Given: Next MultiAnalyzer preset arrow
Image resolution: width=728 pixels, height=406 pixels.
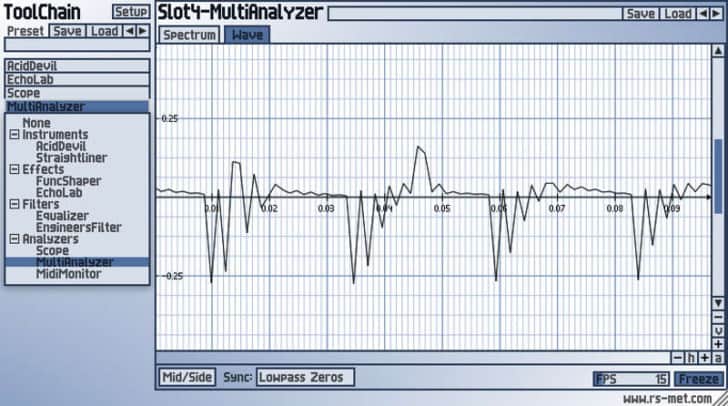Looking at the screenshot, I should pyautogui.click(x=716, y=13).
